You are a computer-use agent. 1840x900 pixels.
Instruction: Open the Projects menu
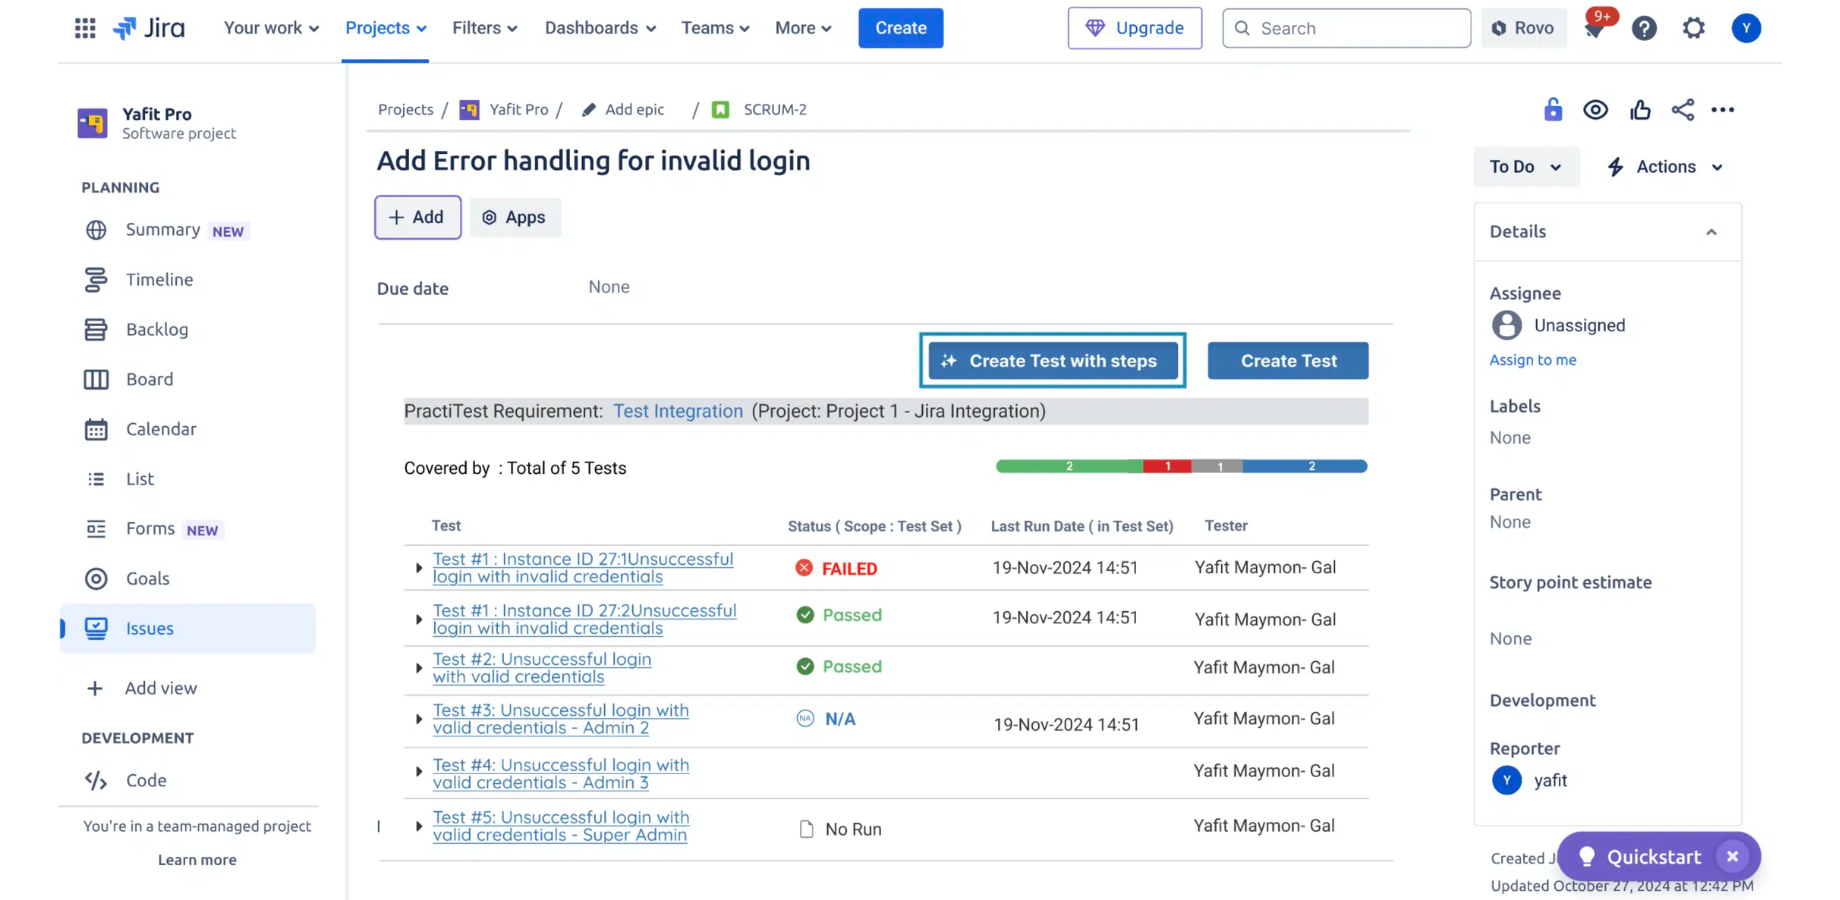point(385,28)
